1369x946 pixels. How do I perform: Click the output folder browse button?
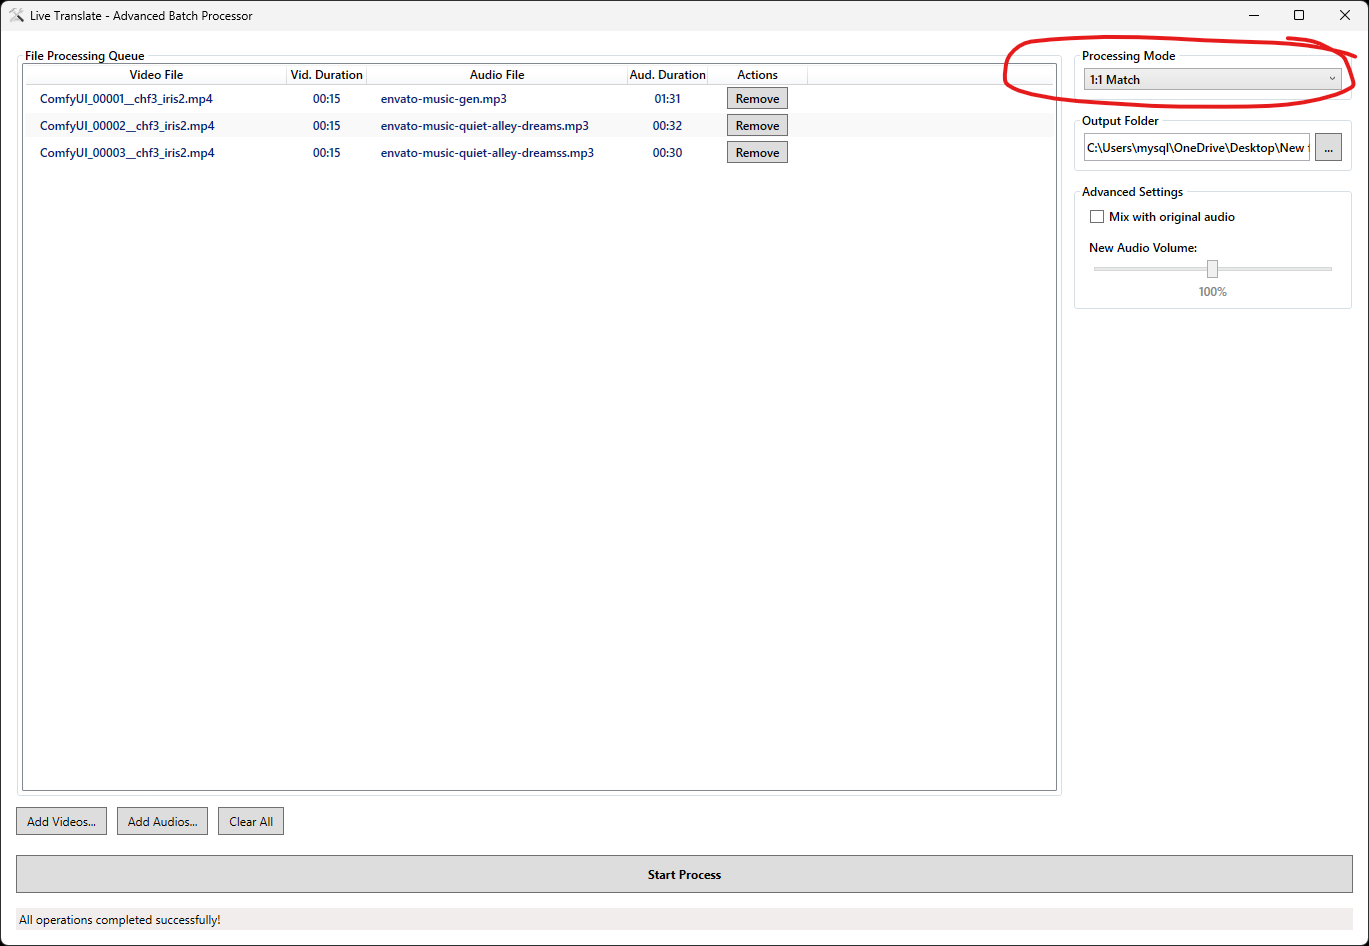(x=1328, y=147)
